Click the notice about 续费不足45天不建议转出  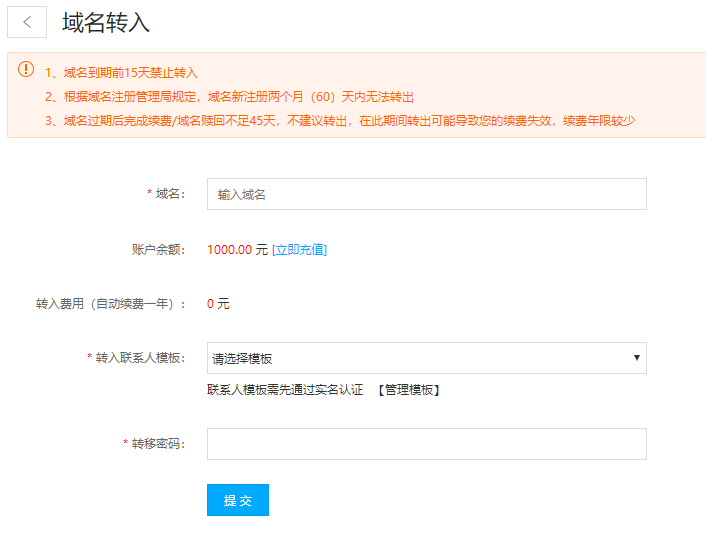pos(340,121)
